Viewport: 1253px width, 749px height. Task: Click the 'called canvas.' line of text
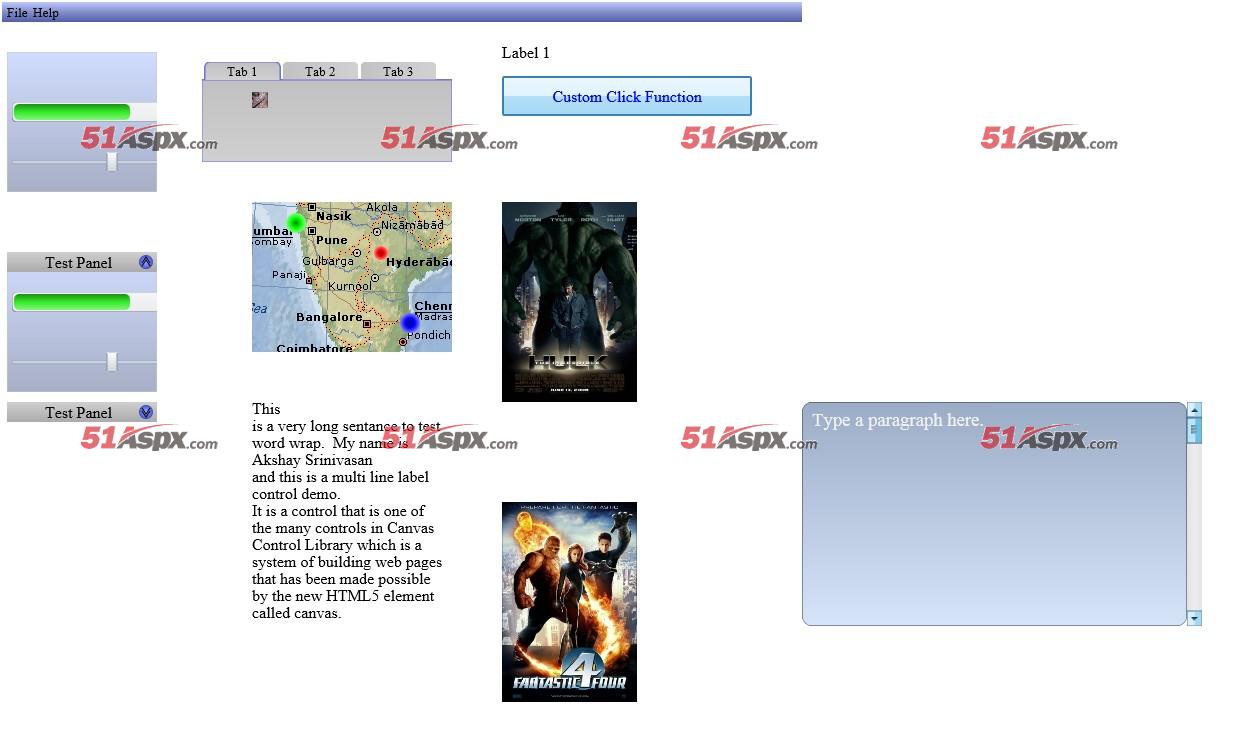coord(297,613)
